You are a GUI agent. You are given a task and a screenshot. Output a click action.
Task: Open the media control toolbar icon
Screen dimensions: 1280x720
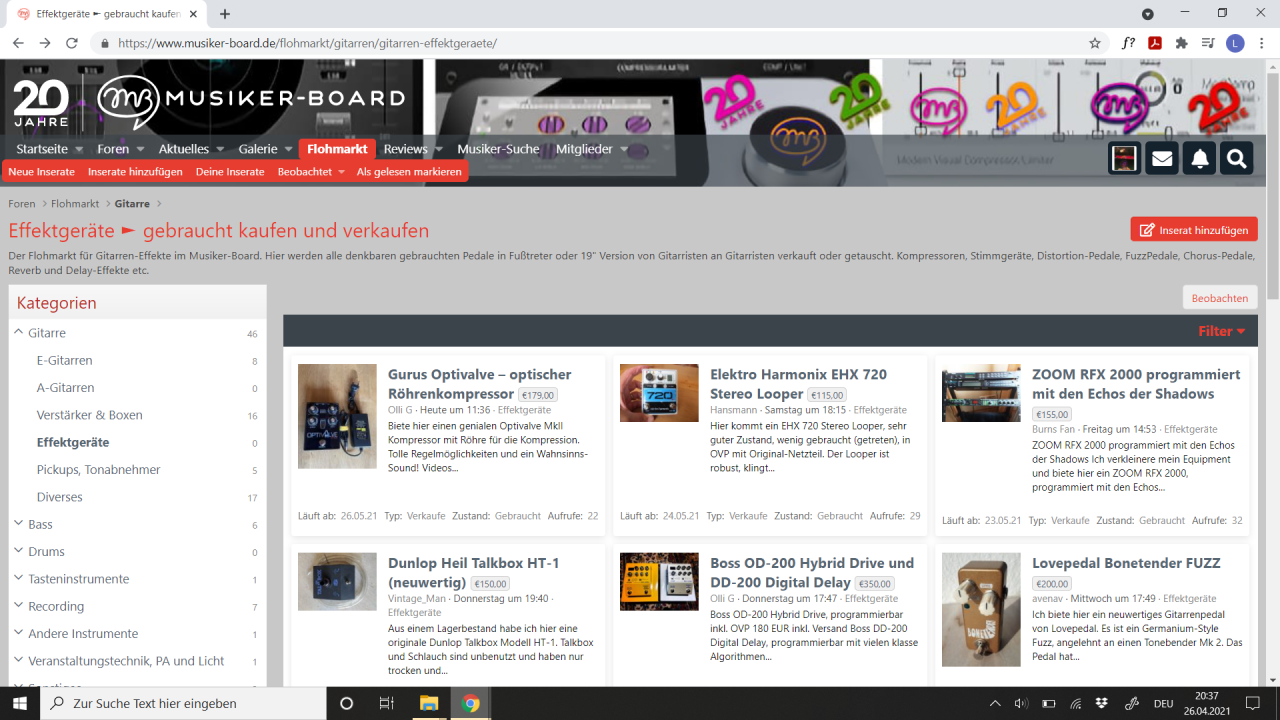(x=1208, y=43)
